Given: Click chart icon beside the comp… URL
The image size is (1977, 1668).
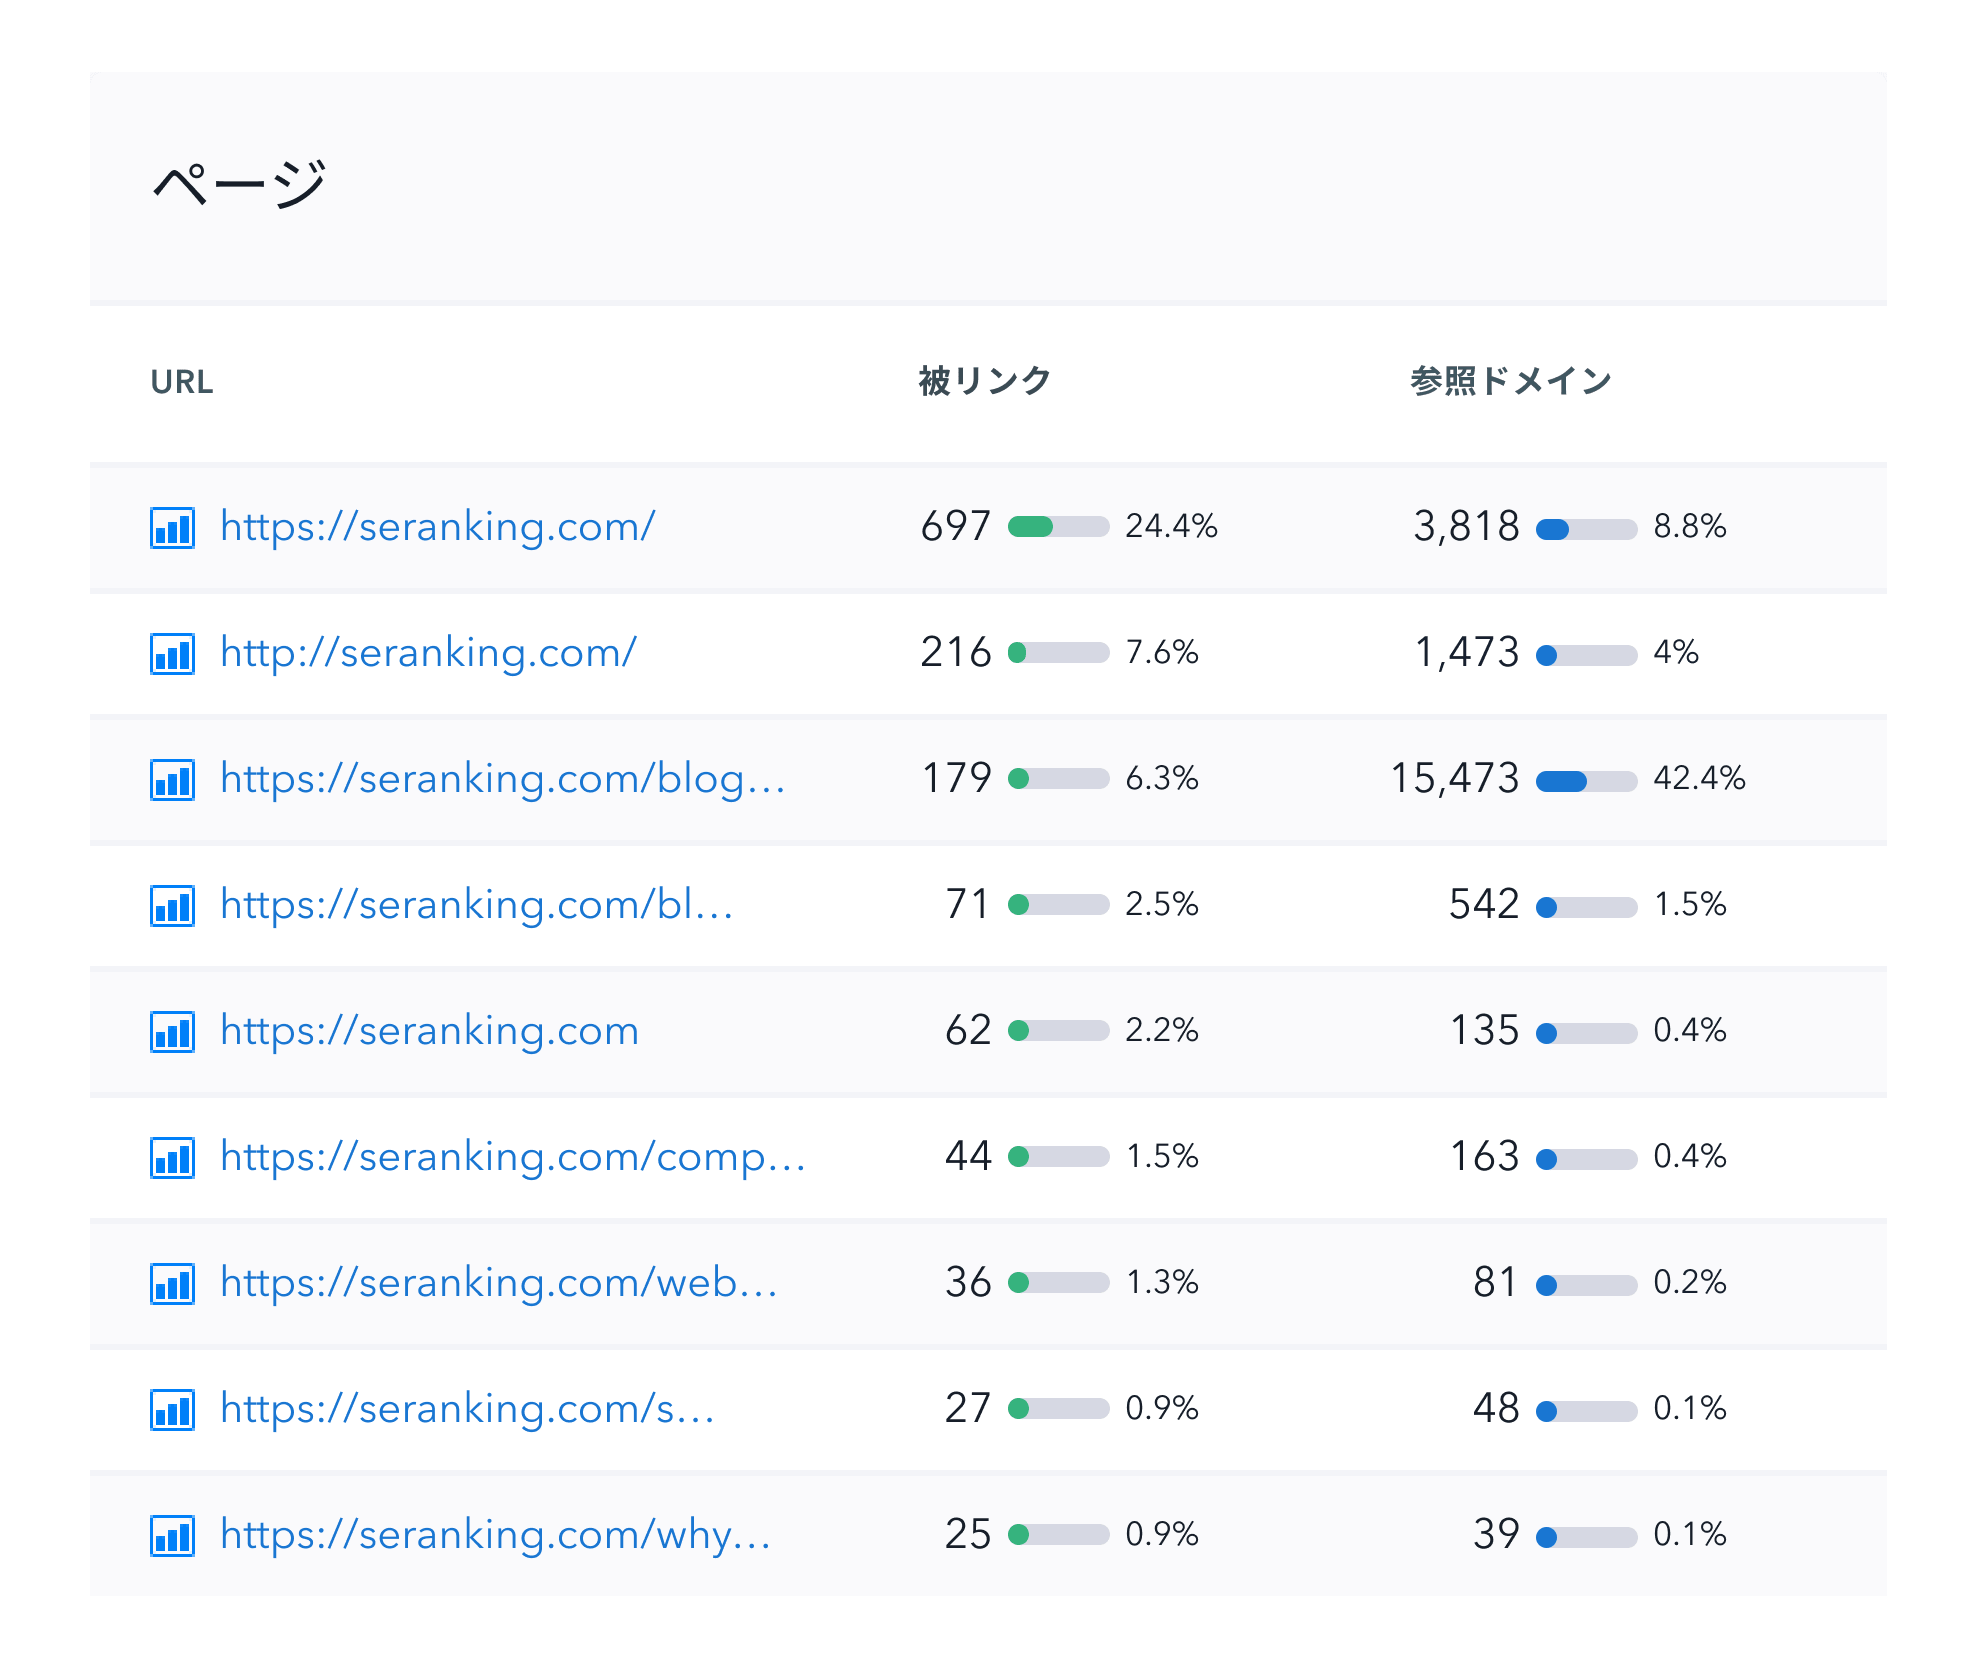Looking at the screenshot, I should coord(172,1158).
